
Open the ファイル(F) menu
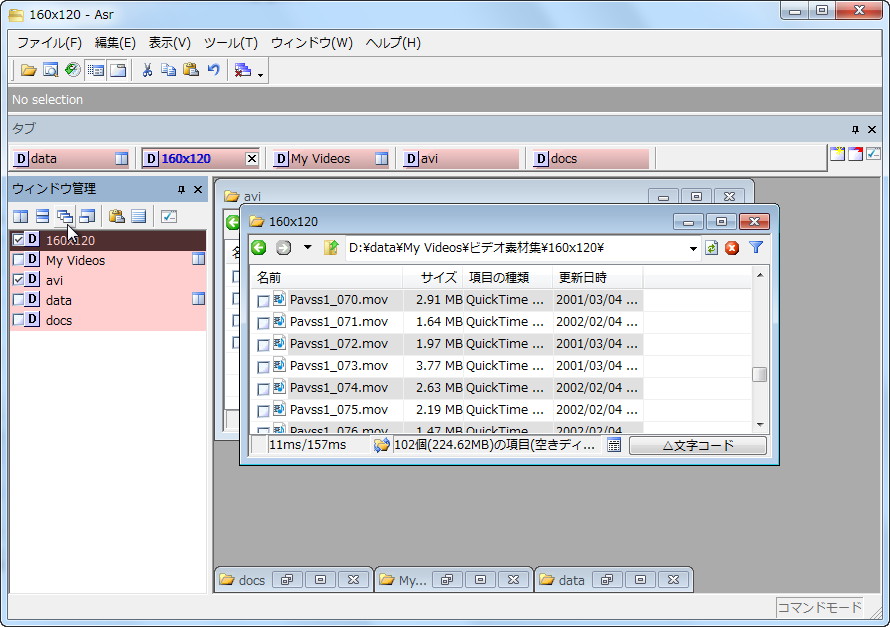pyautogui.click(x=49, y=43)
